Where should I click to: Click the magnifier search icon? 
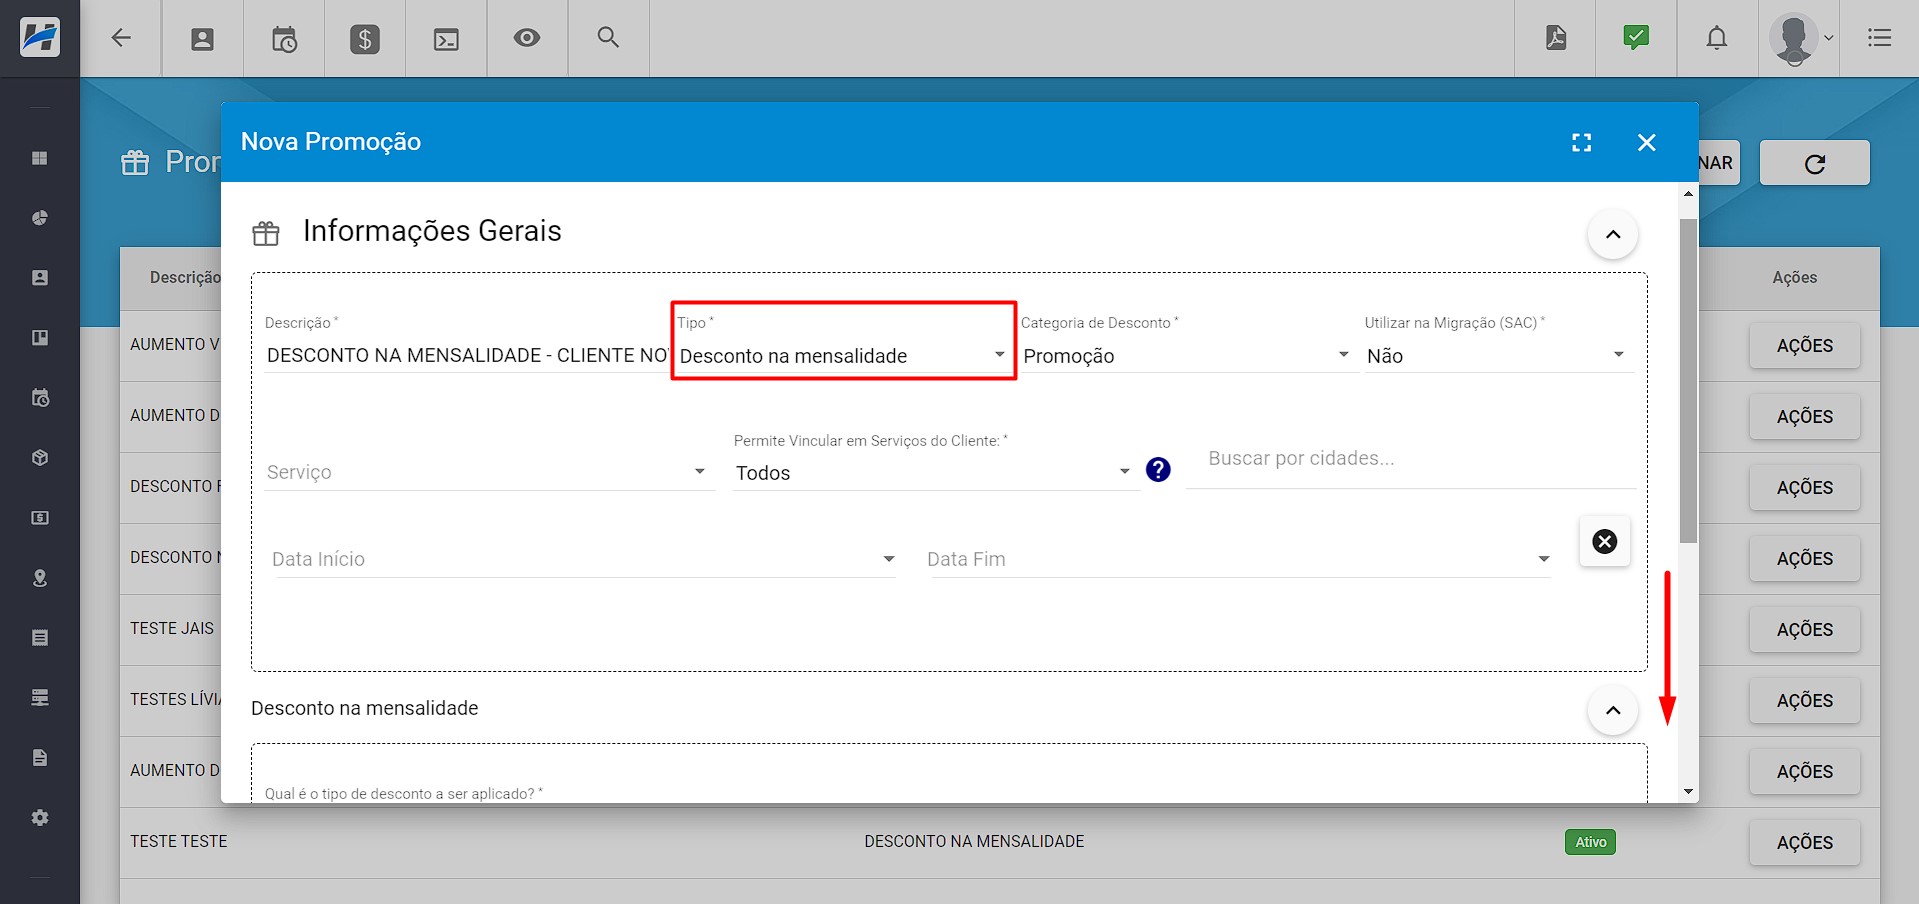(x=608, y=38)
